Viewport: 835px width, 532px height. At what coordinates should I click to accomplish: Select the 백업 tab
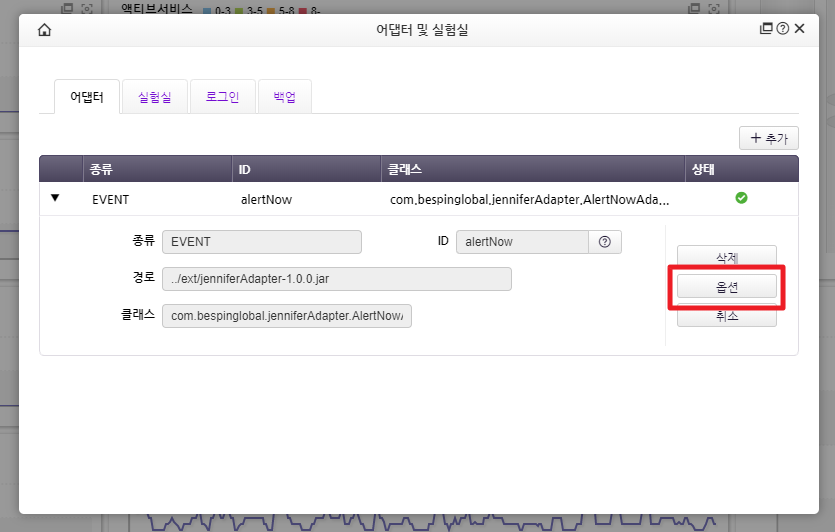tap(285, 97)
